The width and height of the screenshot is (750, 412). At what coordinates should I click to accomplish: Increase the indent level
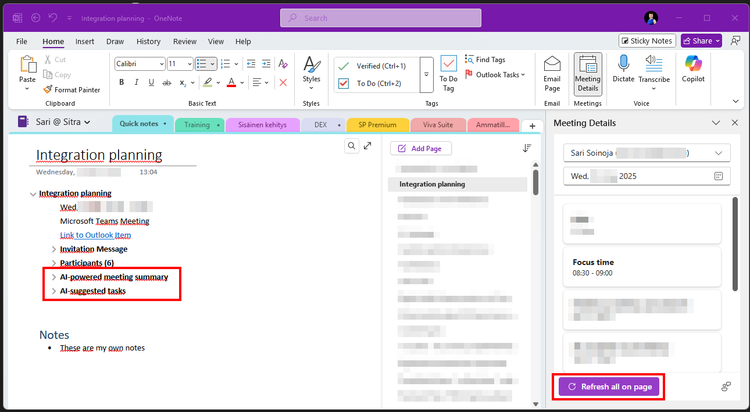click(266, 64)
